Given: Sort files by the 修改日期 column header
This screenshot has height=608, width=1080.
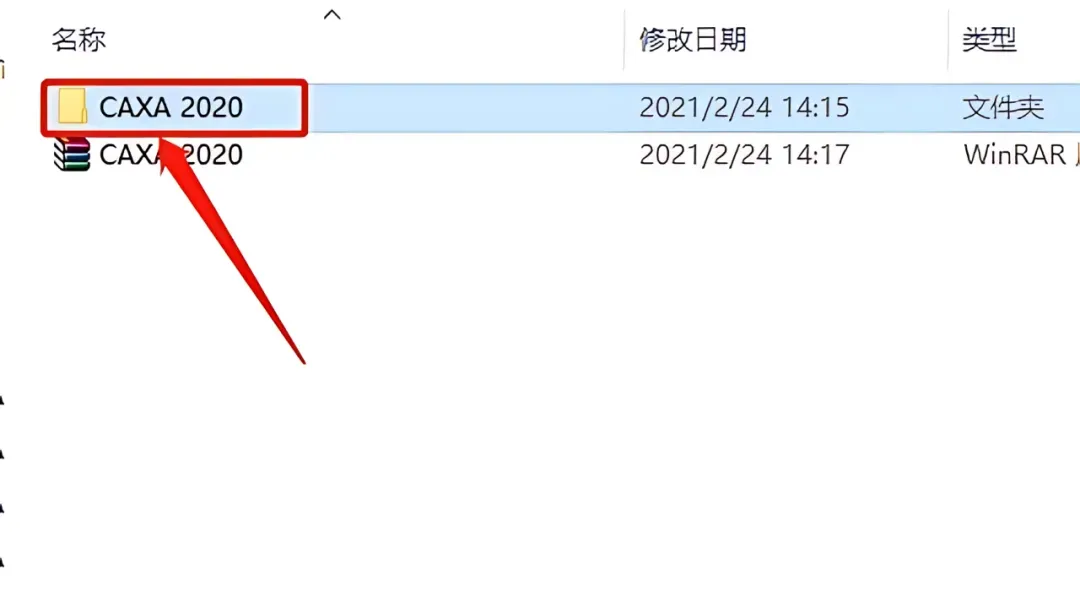Looking at the screenshot, I should [x=692, y=39].
